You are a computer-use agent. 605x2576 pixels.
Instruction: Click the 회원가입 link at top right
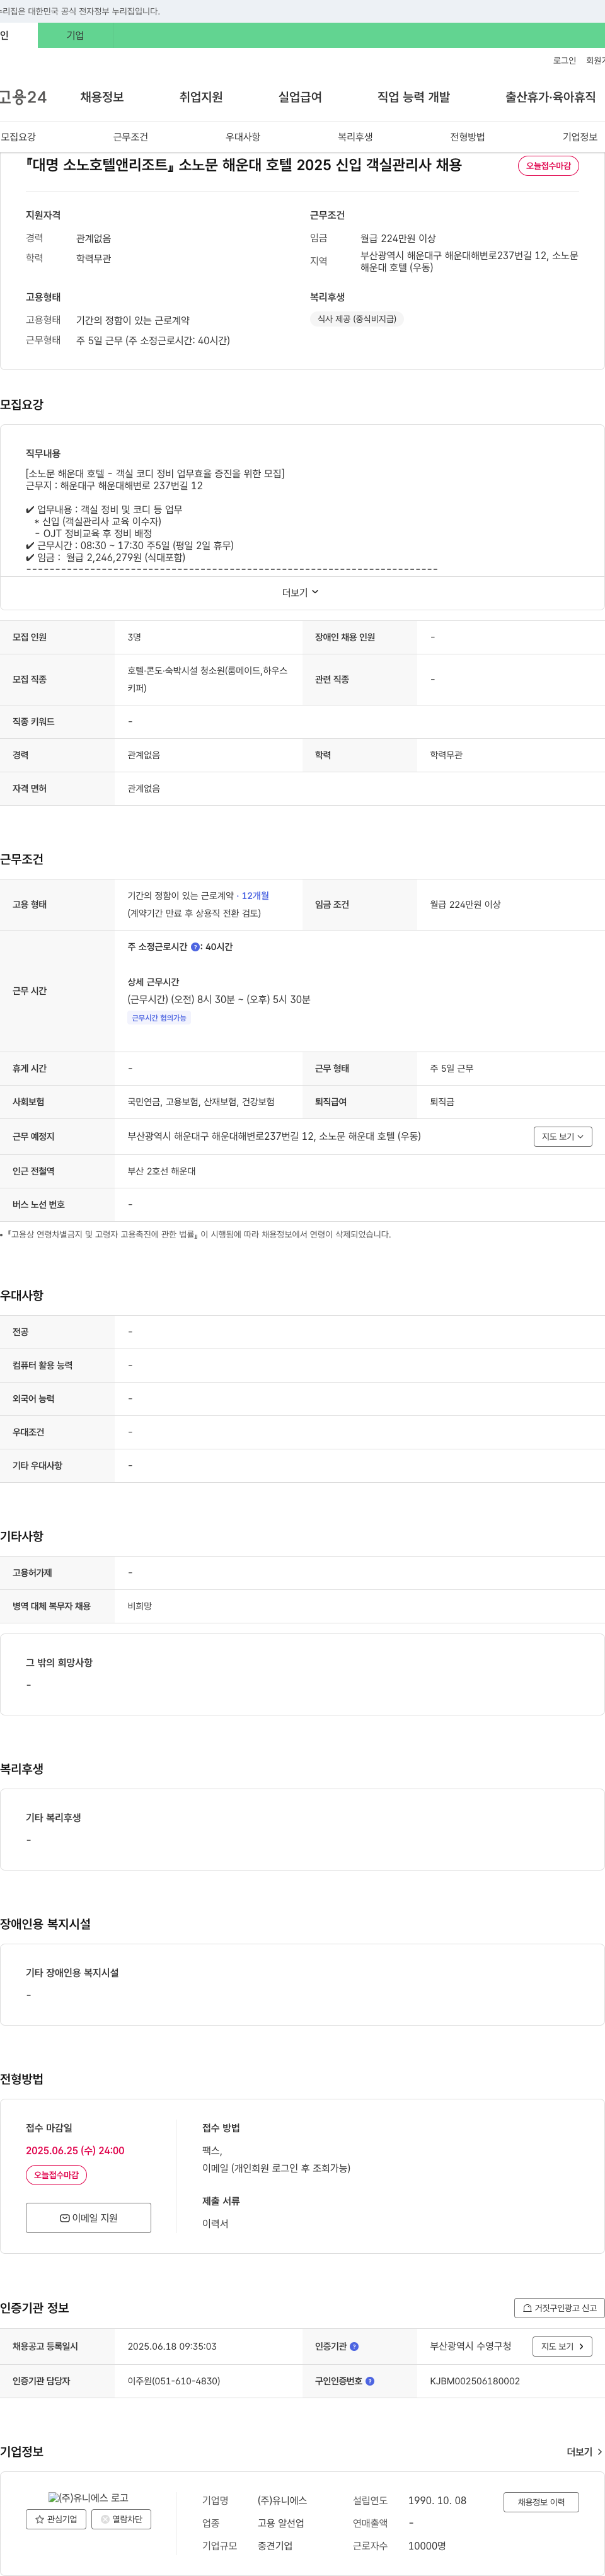point(595,61)
